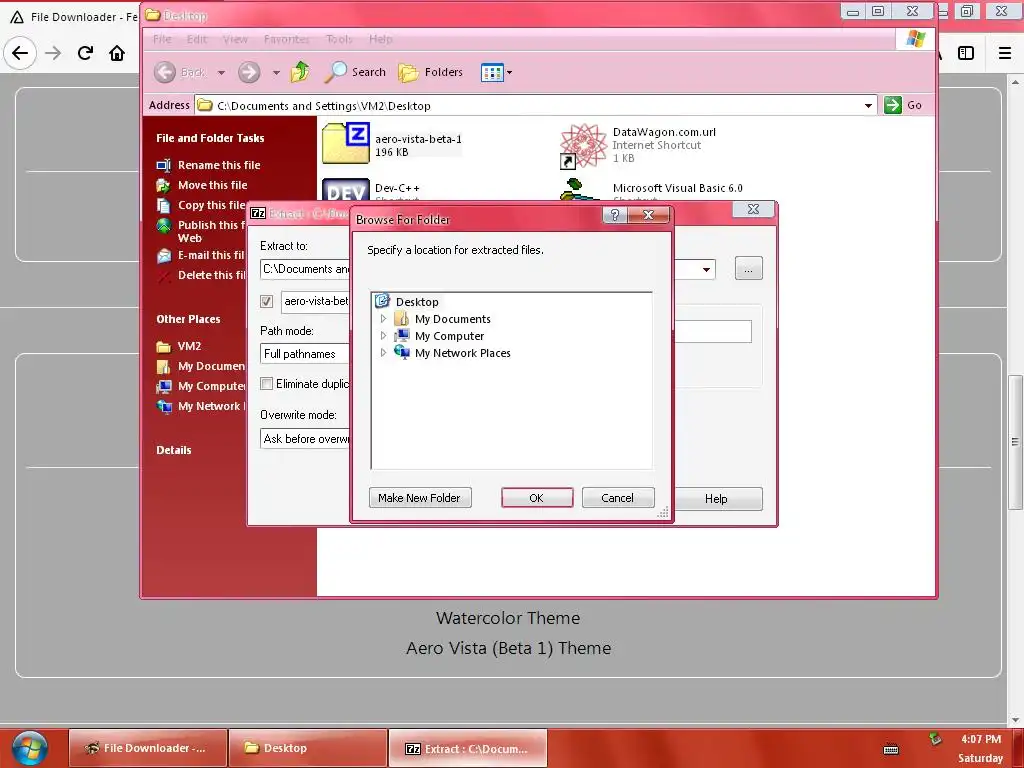
Task: Reload the File Downloader page
Action: click(85, 53)
